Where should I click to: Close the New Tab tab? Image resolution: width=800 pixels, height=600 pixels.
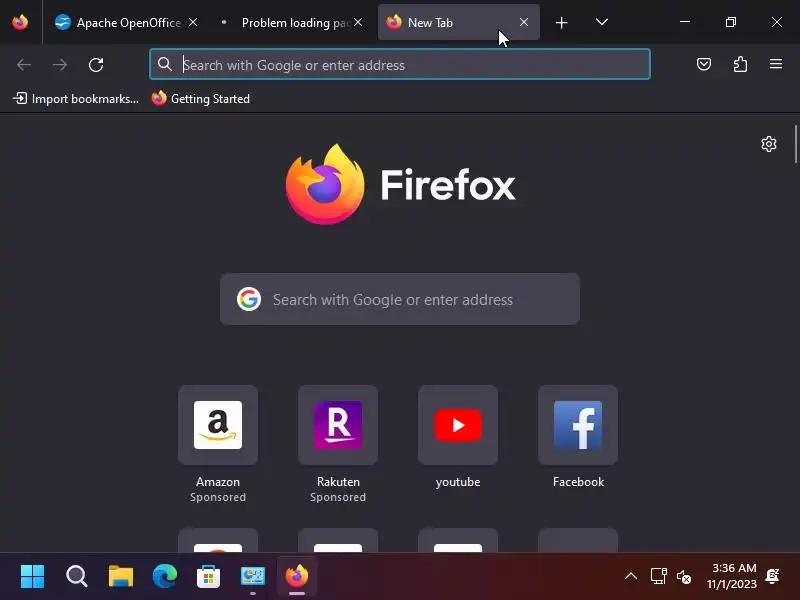click(x=524, y=22)
